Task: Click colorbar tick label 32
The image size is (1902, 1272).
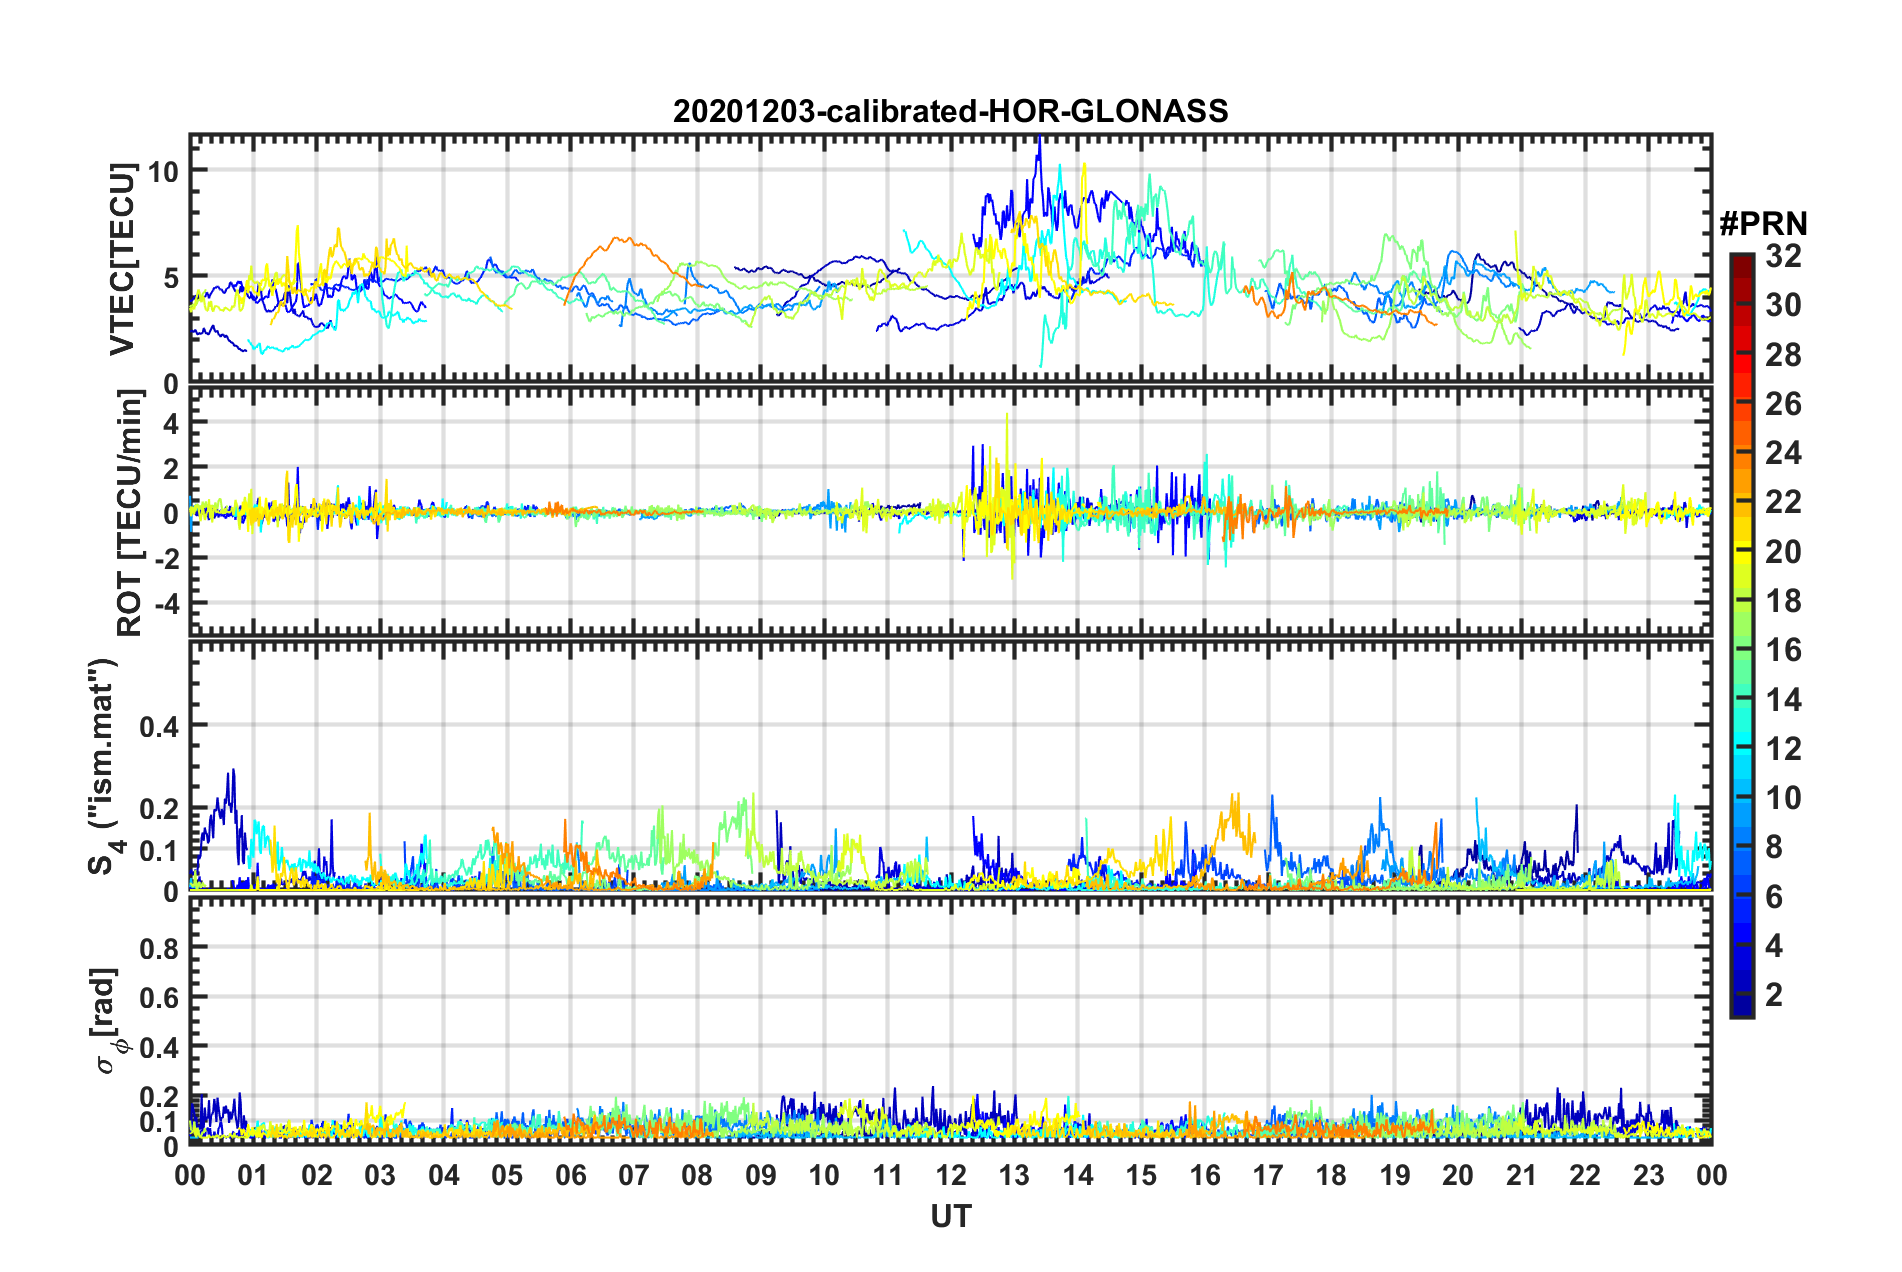Action: pos(1783,256)
